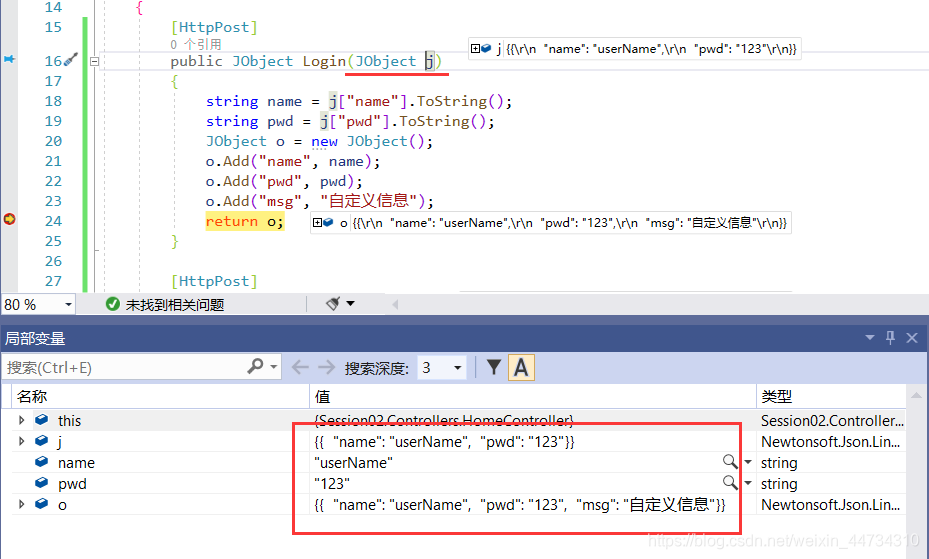Click the 未找到相关问题 status text
Viewport: 929px width, 559px height.
pos(175,305)
